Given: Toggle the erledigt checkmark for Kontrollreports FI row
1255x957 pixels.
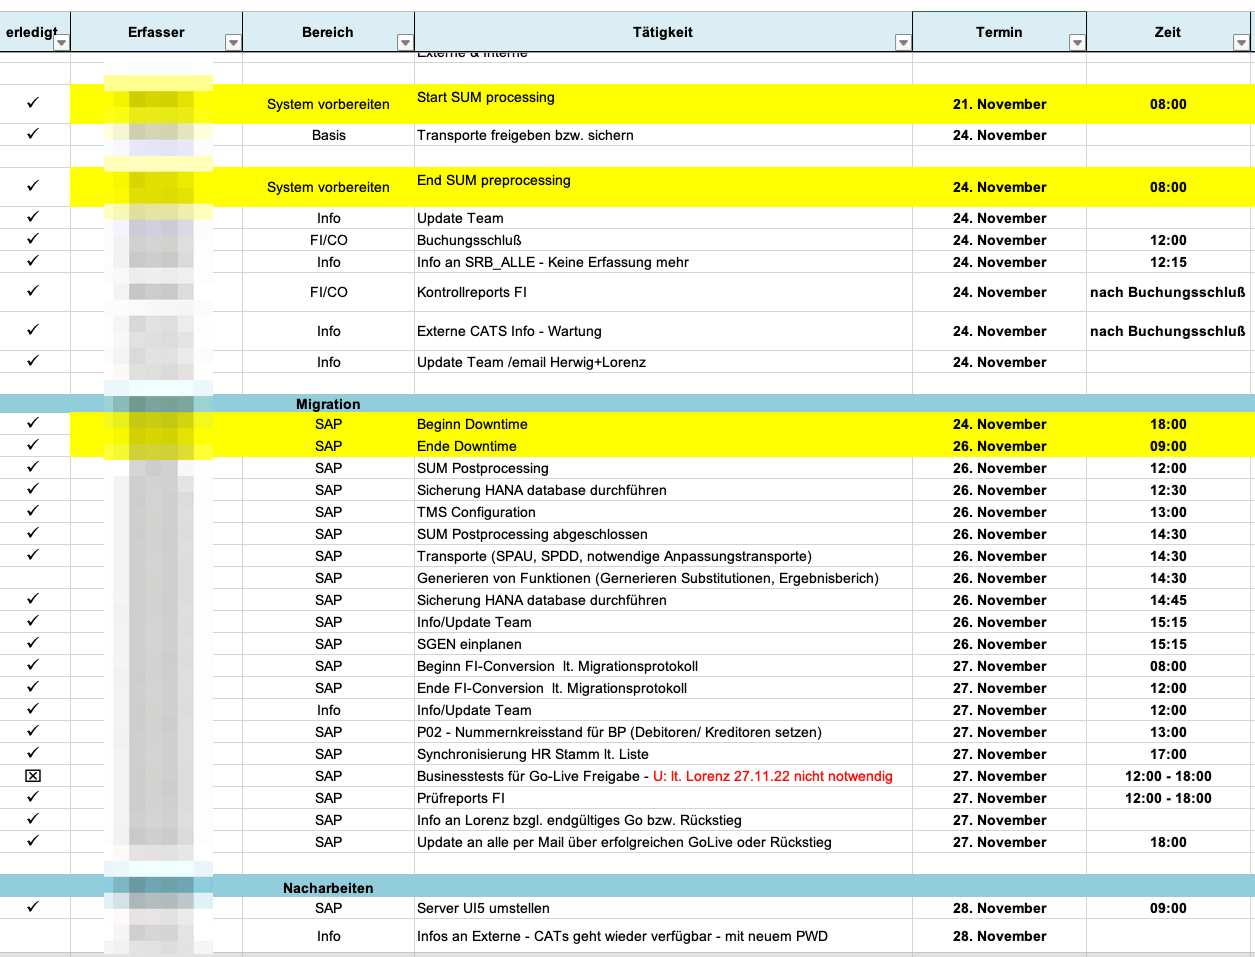Looking at the screenshot, I should [33, 291].
